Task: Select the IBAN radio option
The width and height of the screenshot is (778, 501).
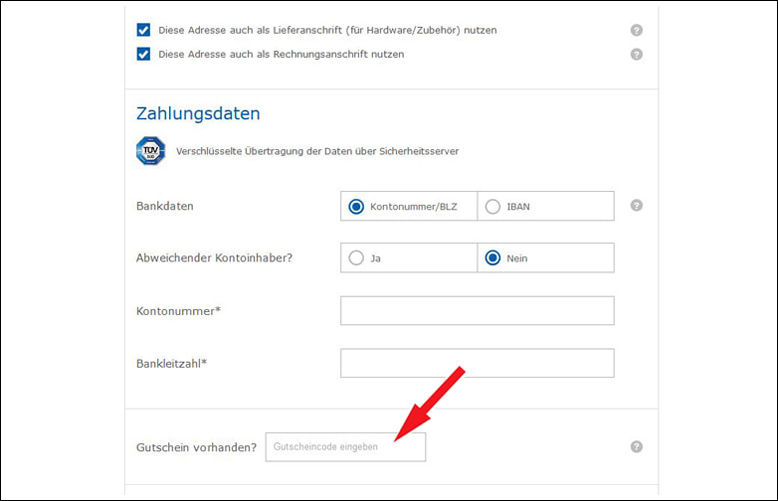Action: [493, 206]
